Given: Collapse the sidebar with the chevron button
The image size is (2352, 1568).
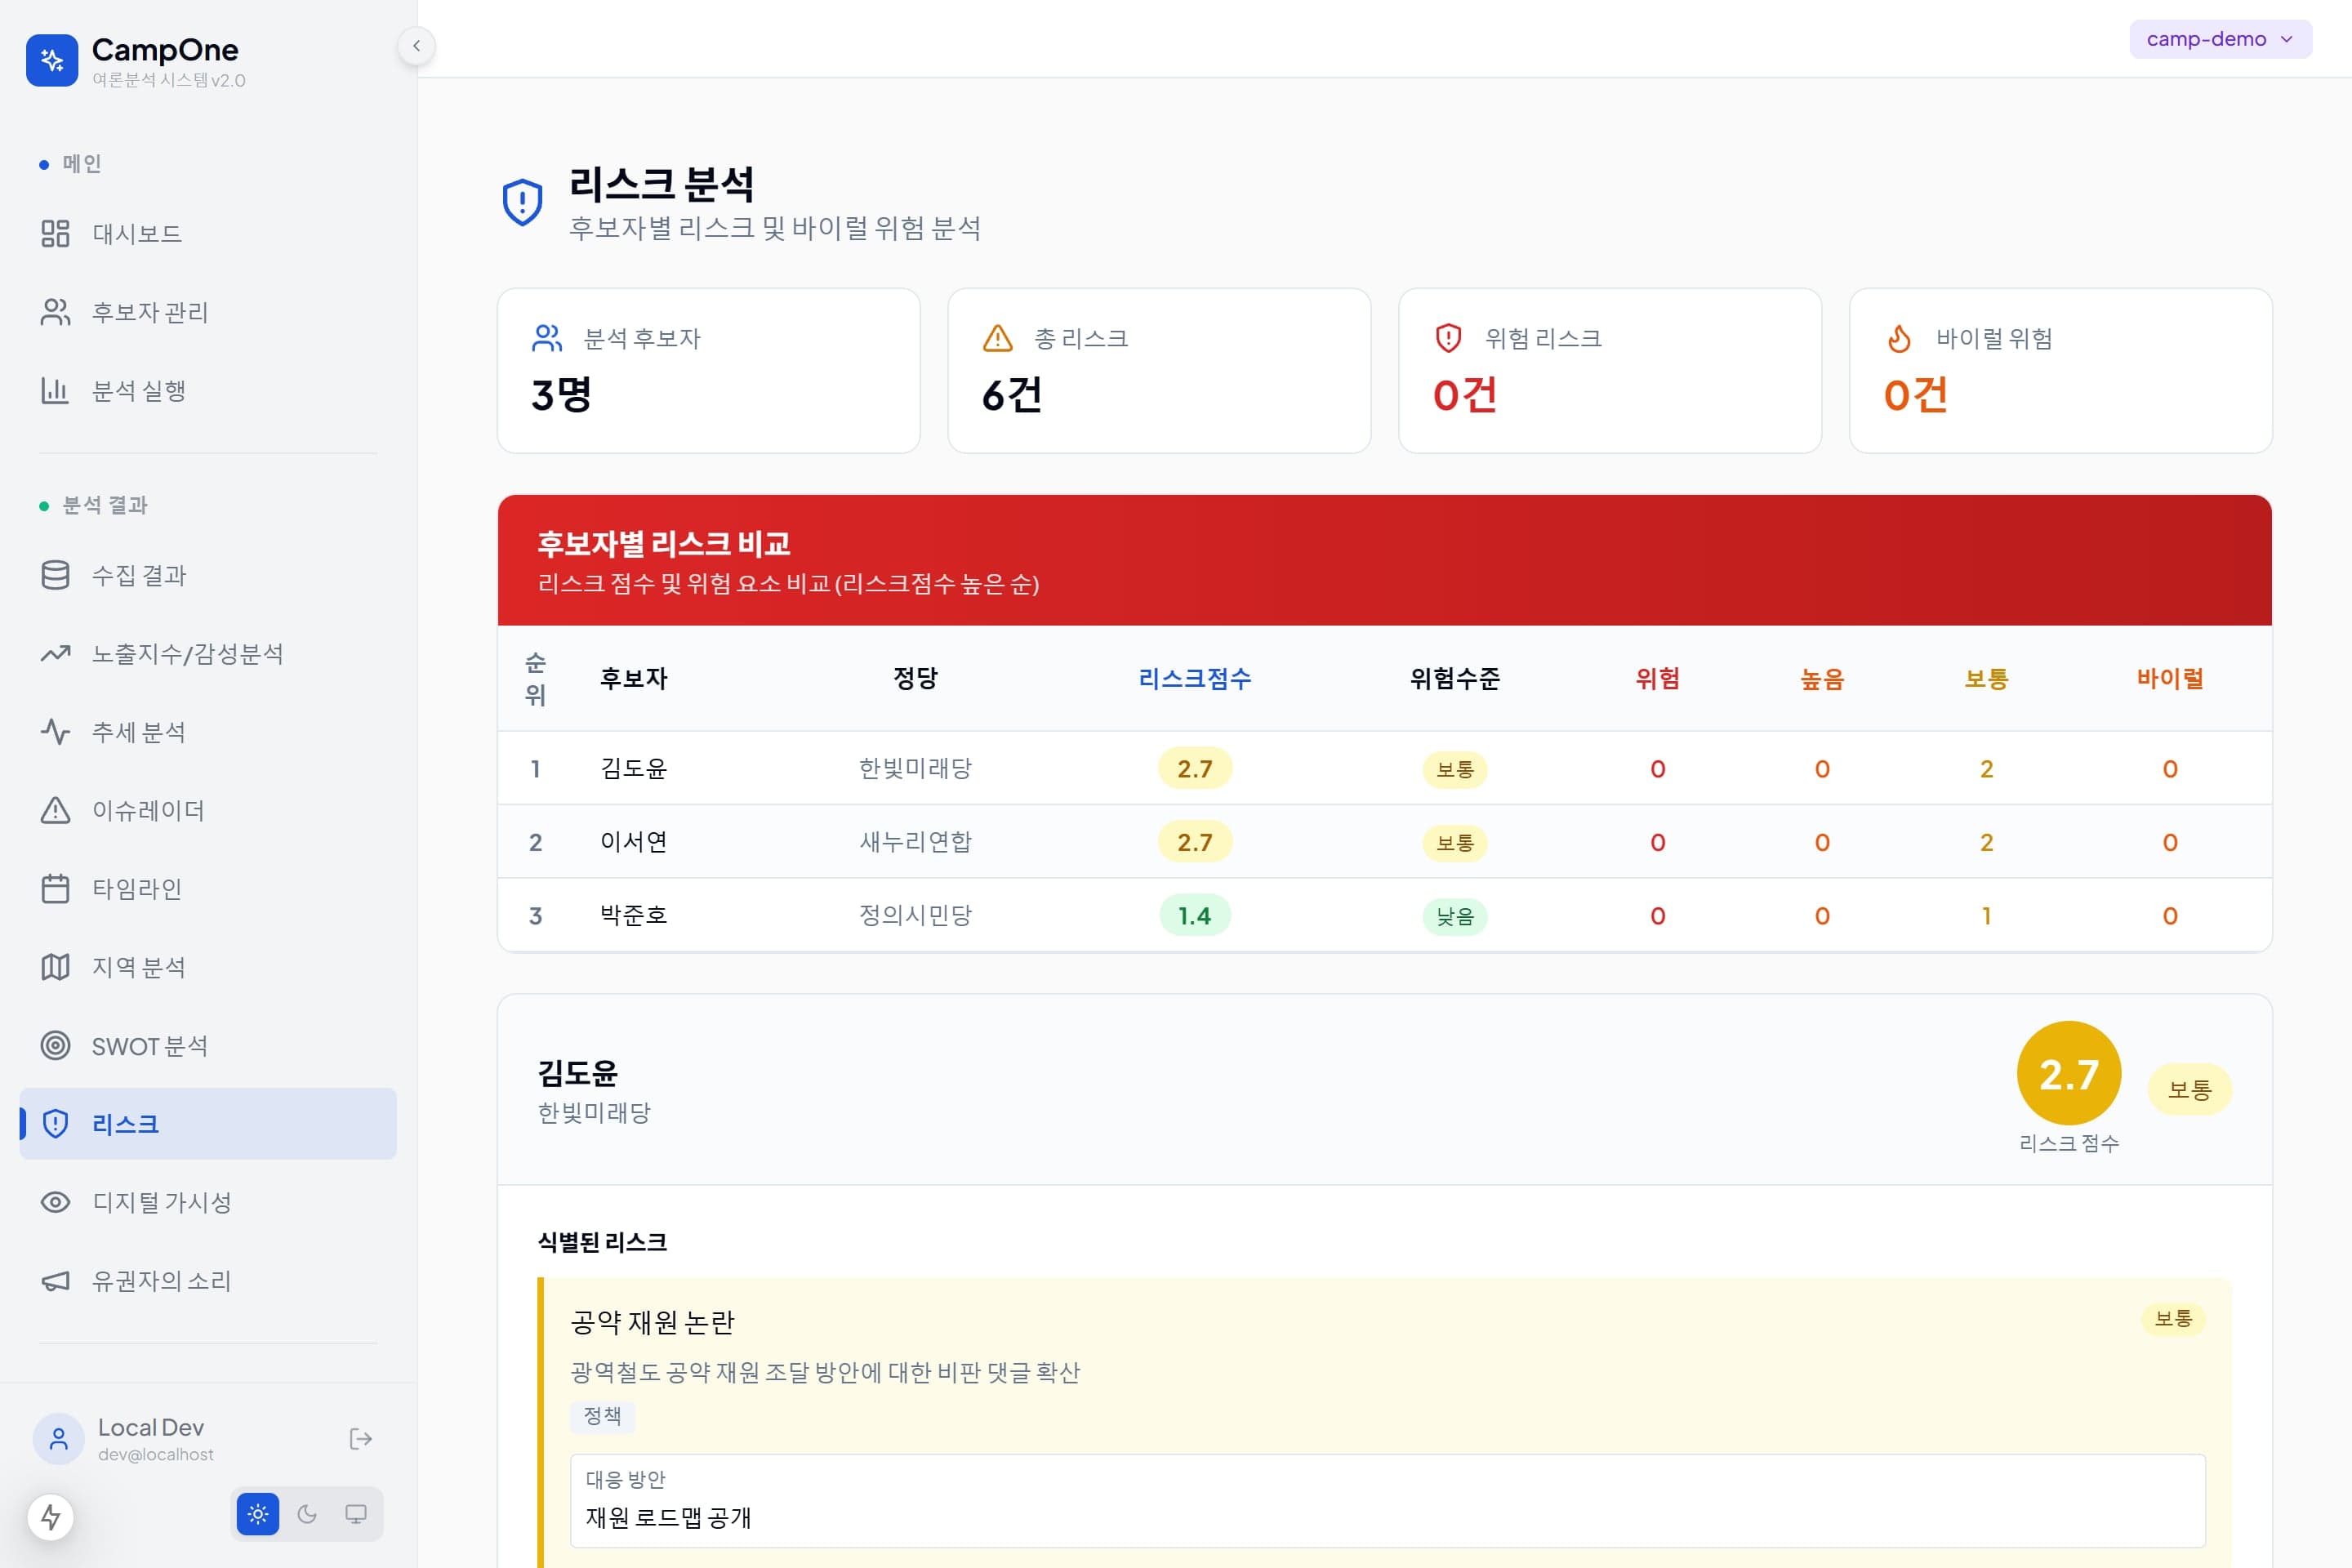Looking at the screenshot, I should coord(416,45).
